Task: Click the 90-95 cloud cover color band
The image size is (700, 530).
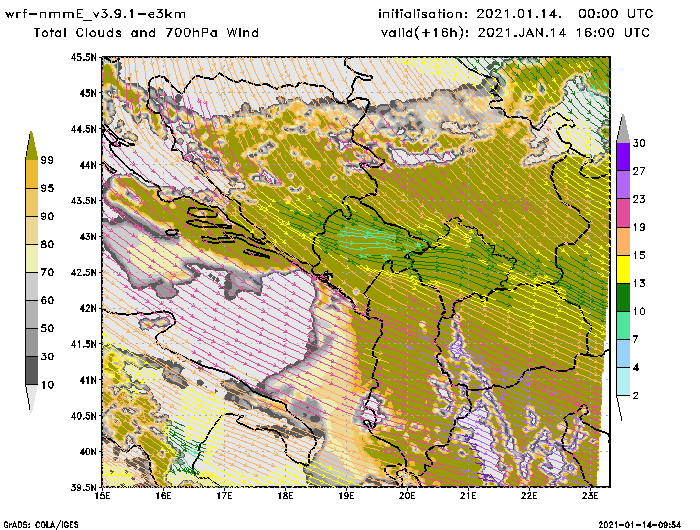Action: point(32,202)
